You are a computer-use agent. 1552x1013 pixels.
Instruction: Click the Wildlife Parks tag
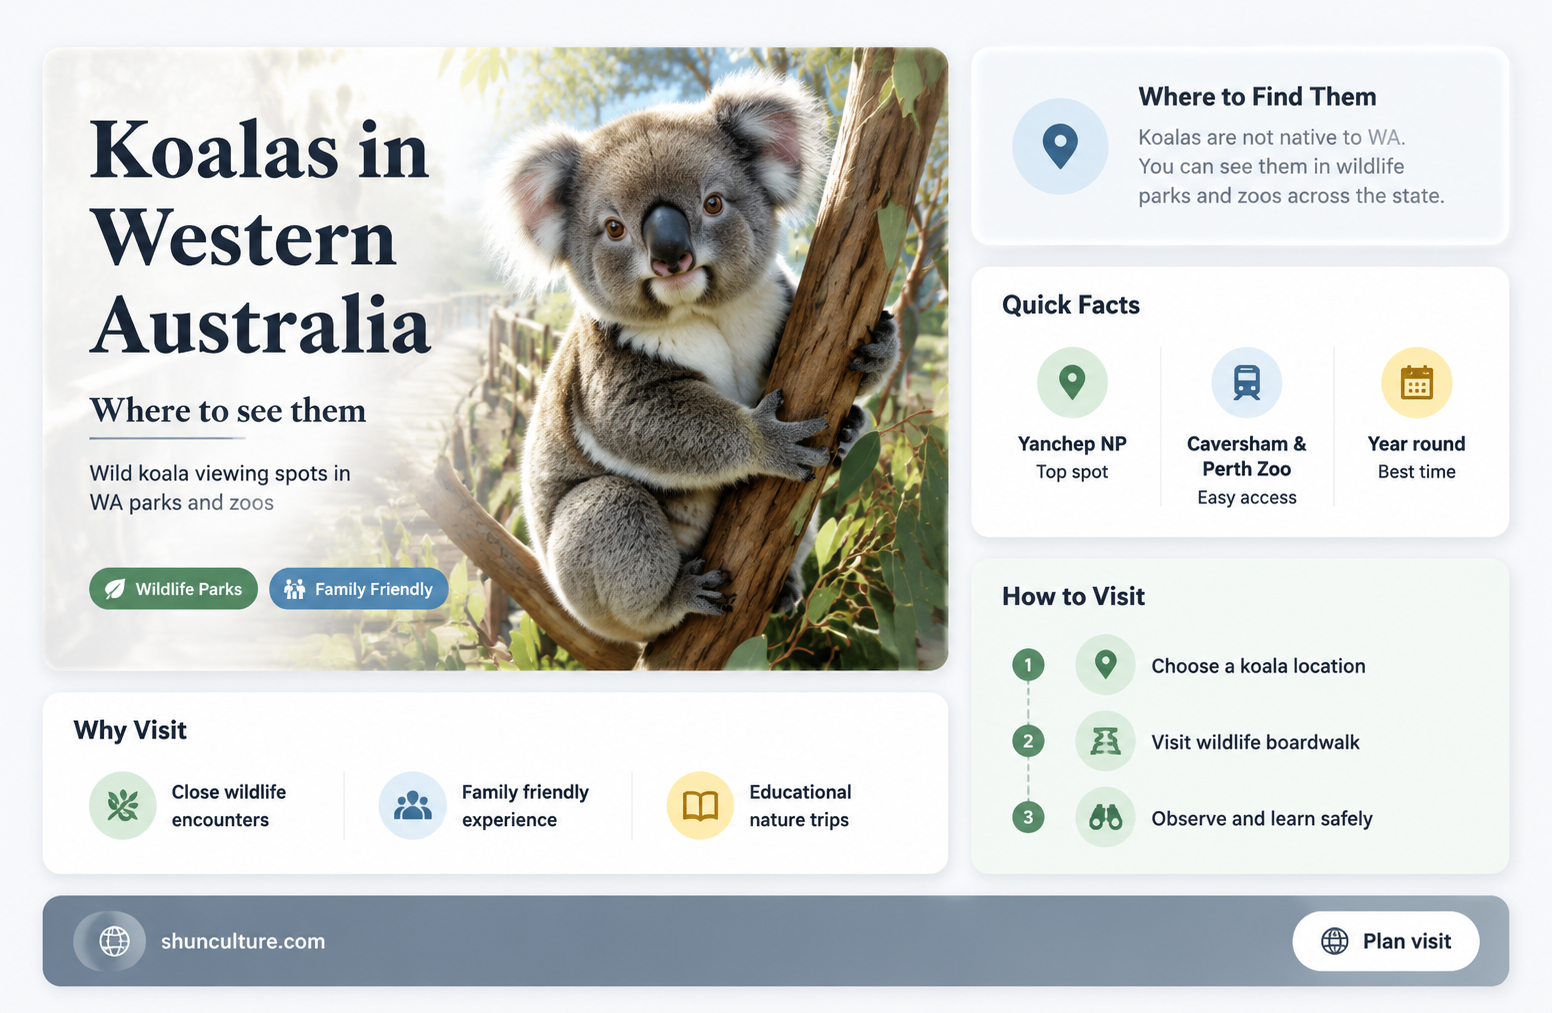(173, 589)
